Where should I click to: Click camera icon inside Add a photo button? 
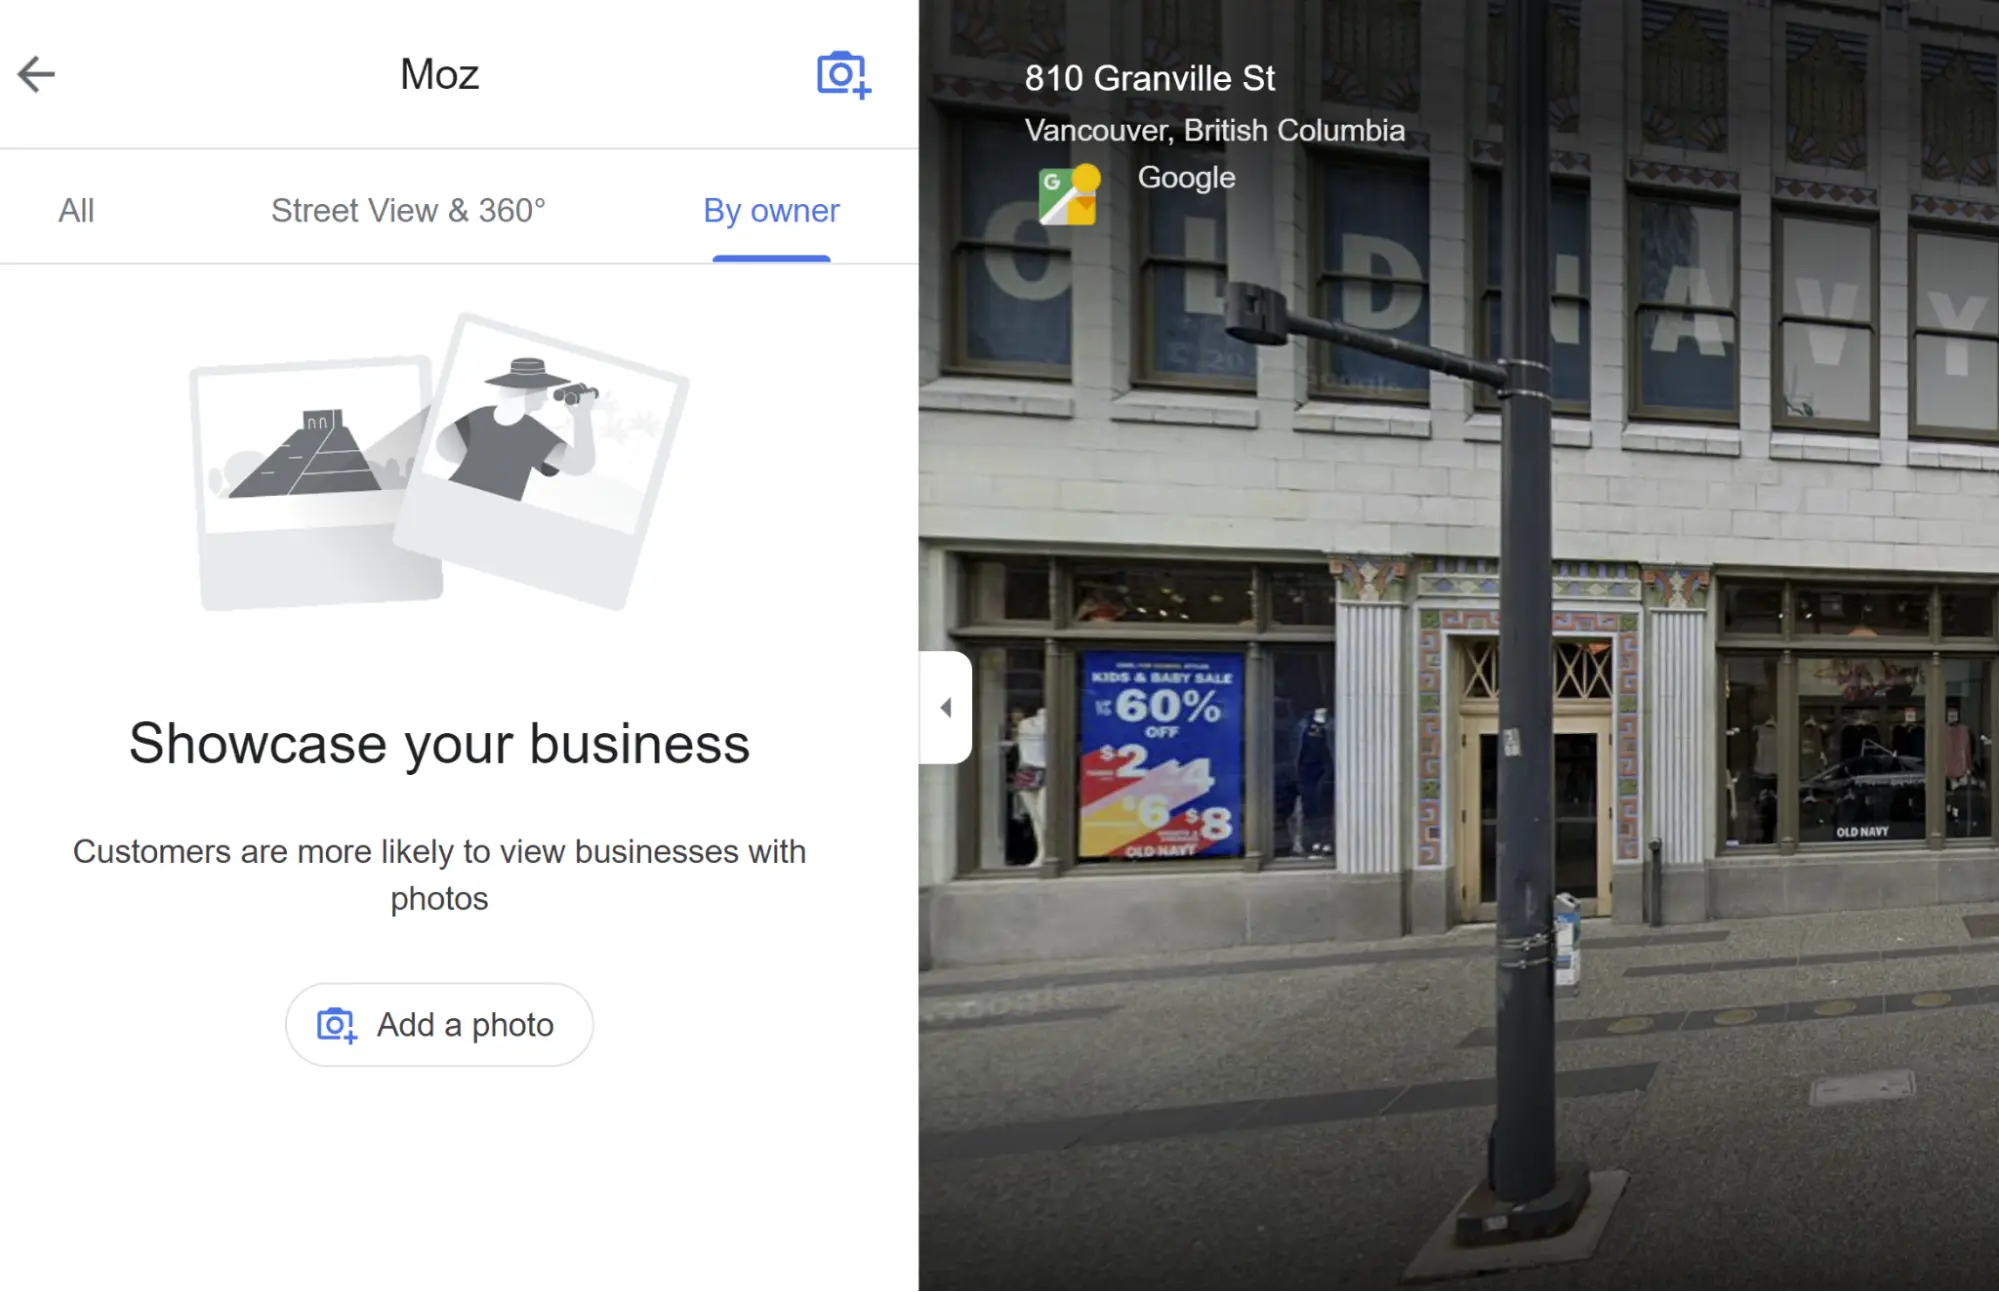[337, 1026]
